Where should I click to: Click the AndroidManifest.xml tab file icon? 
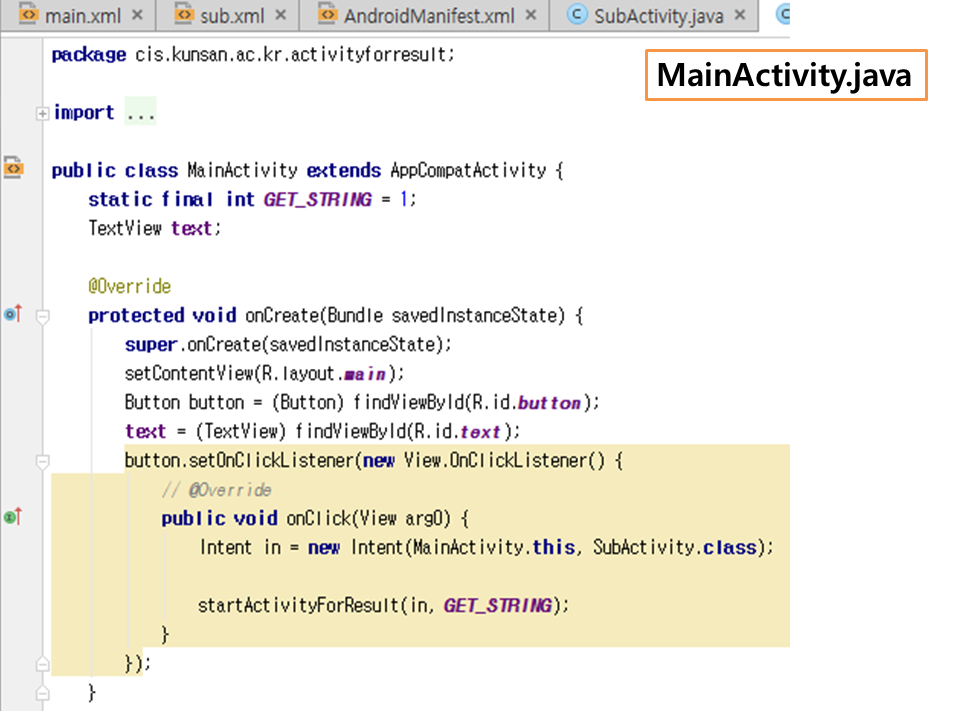click(327, 15)
